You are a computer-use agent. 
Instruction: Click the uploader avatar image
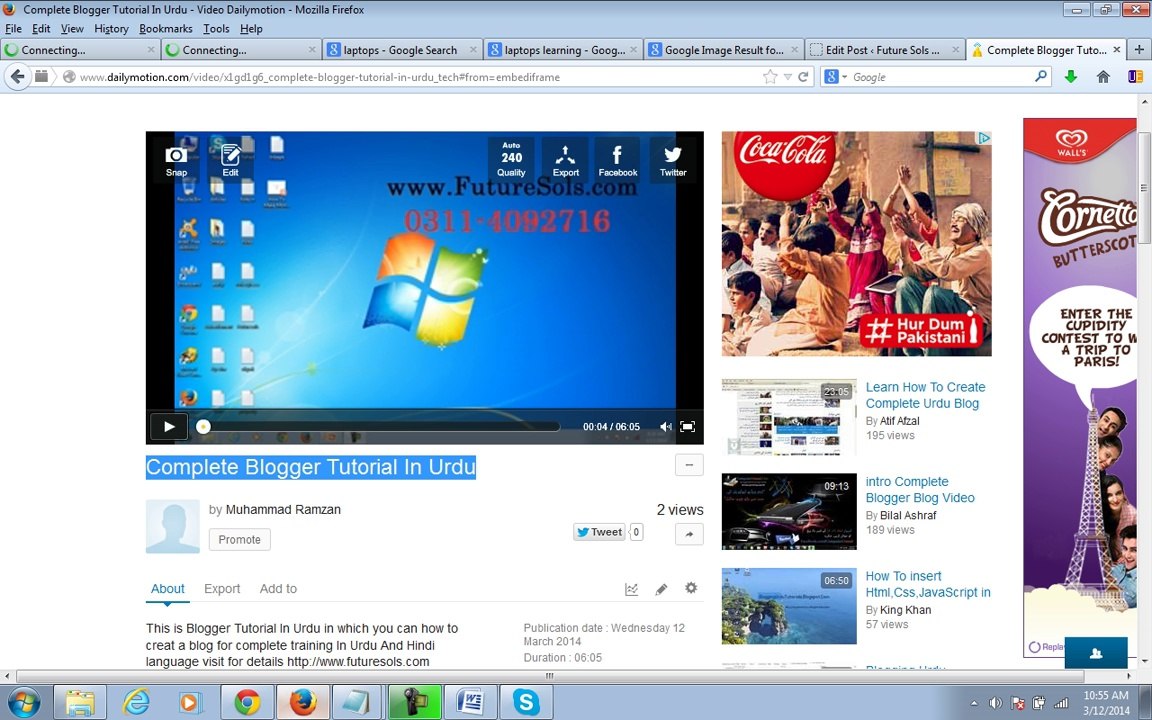click(173, 526)
